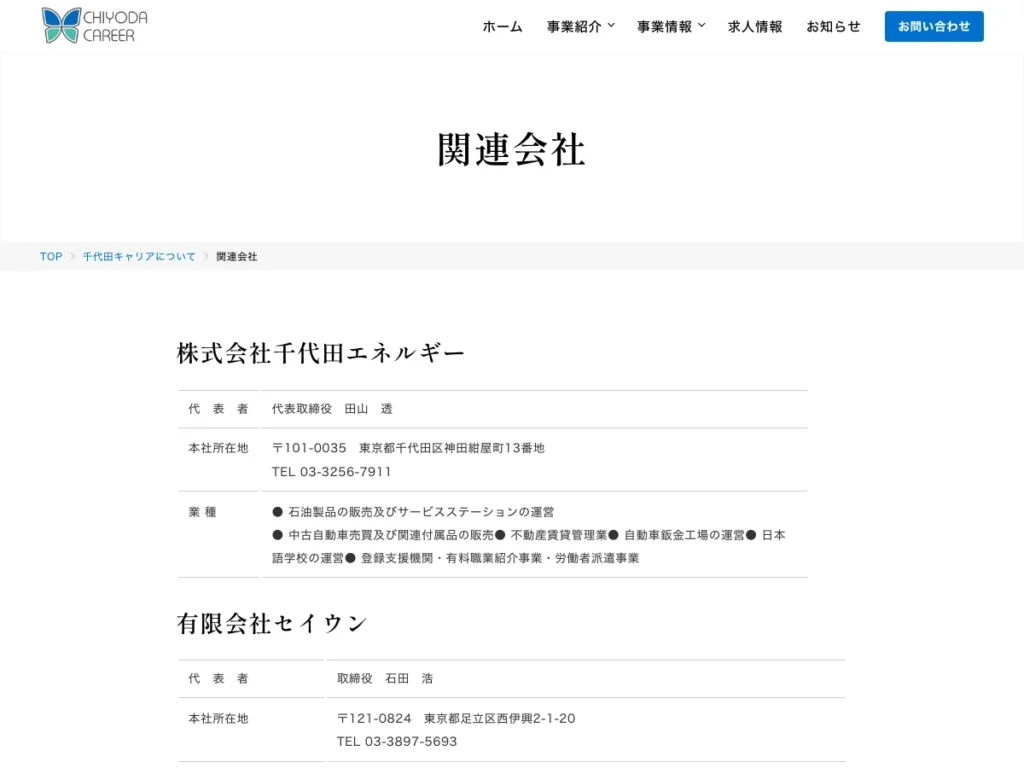Select the 業種 row label
Screen dimensions: 1024x768
202,512
